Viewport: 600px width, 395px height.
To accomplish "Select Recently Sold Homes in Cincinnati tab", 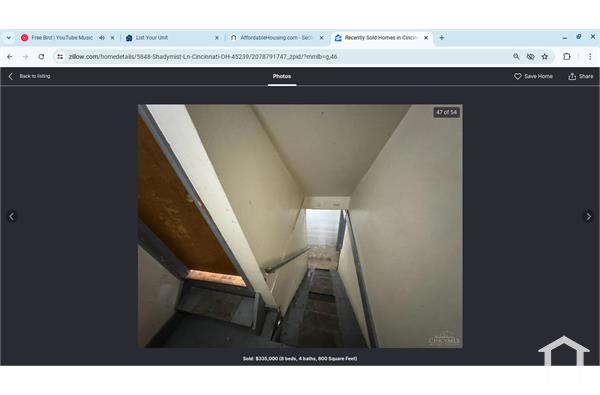I will point(377,38).
